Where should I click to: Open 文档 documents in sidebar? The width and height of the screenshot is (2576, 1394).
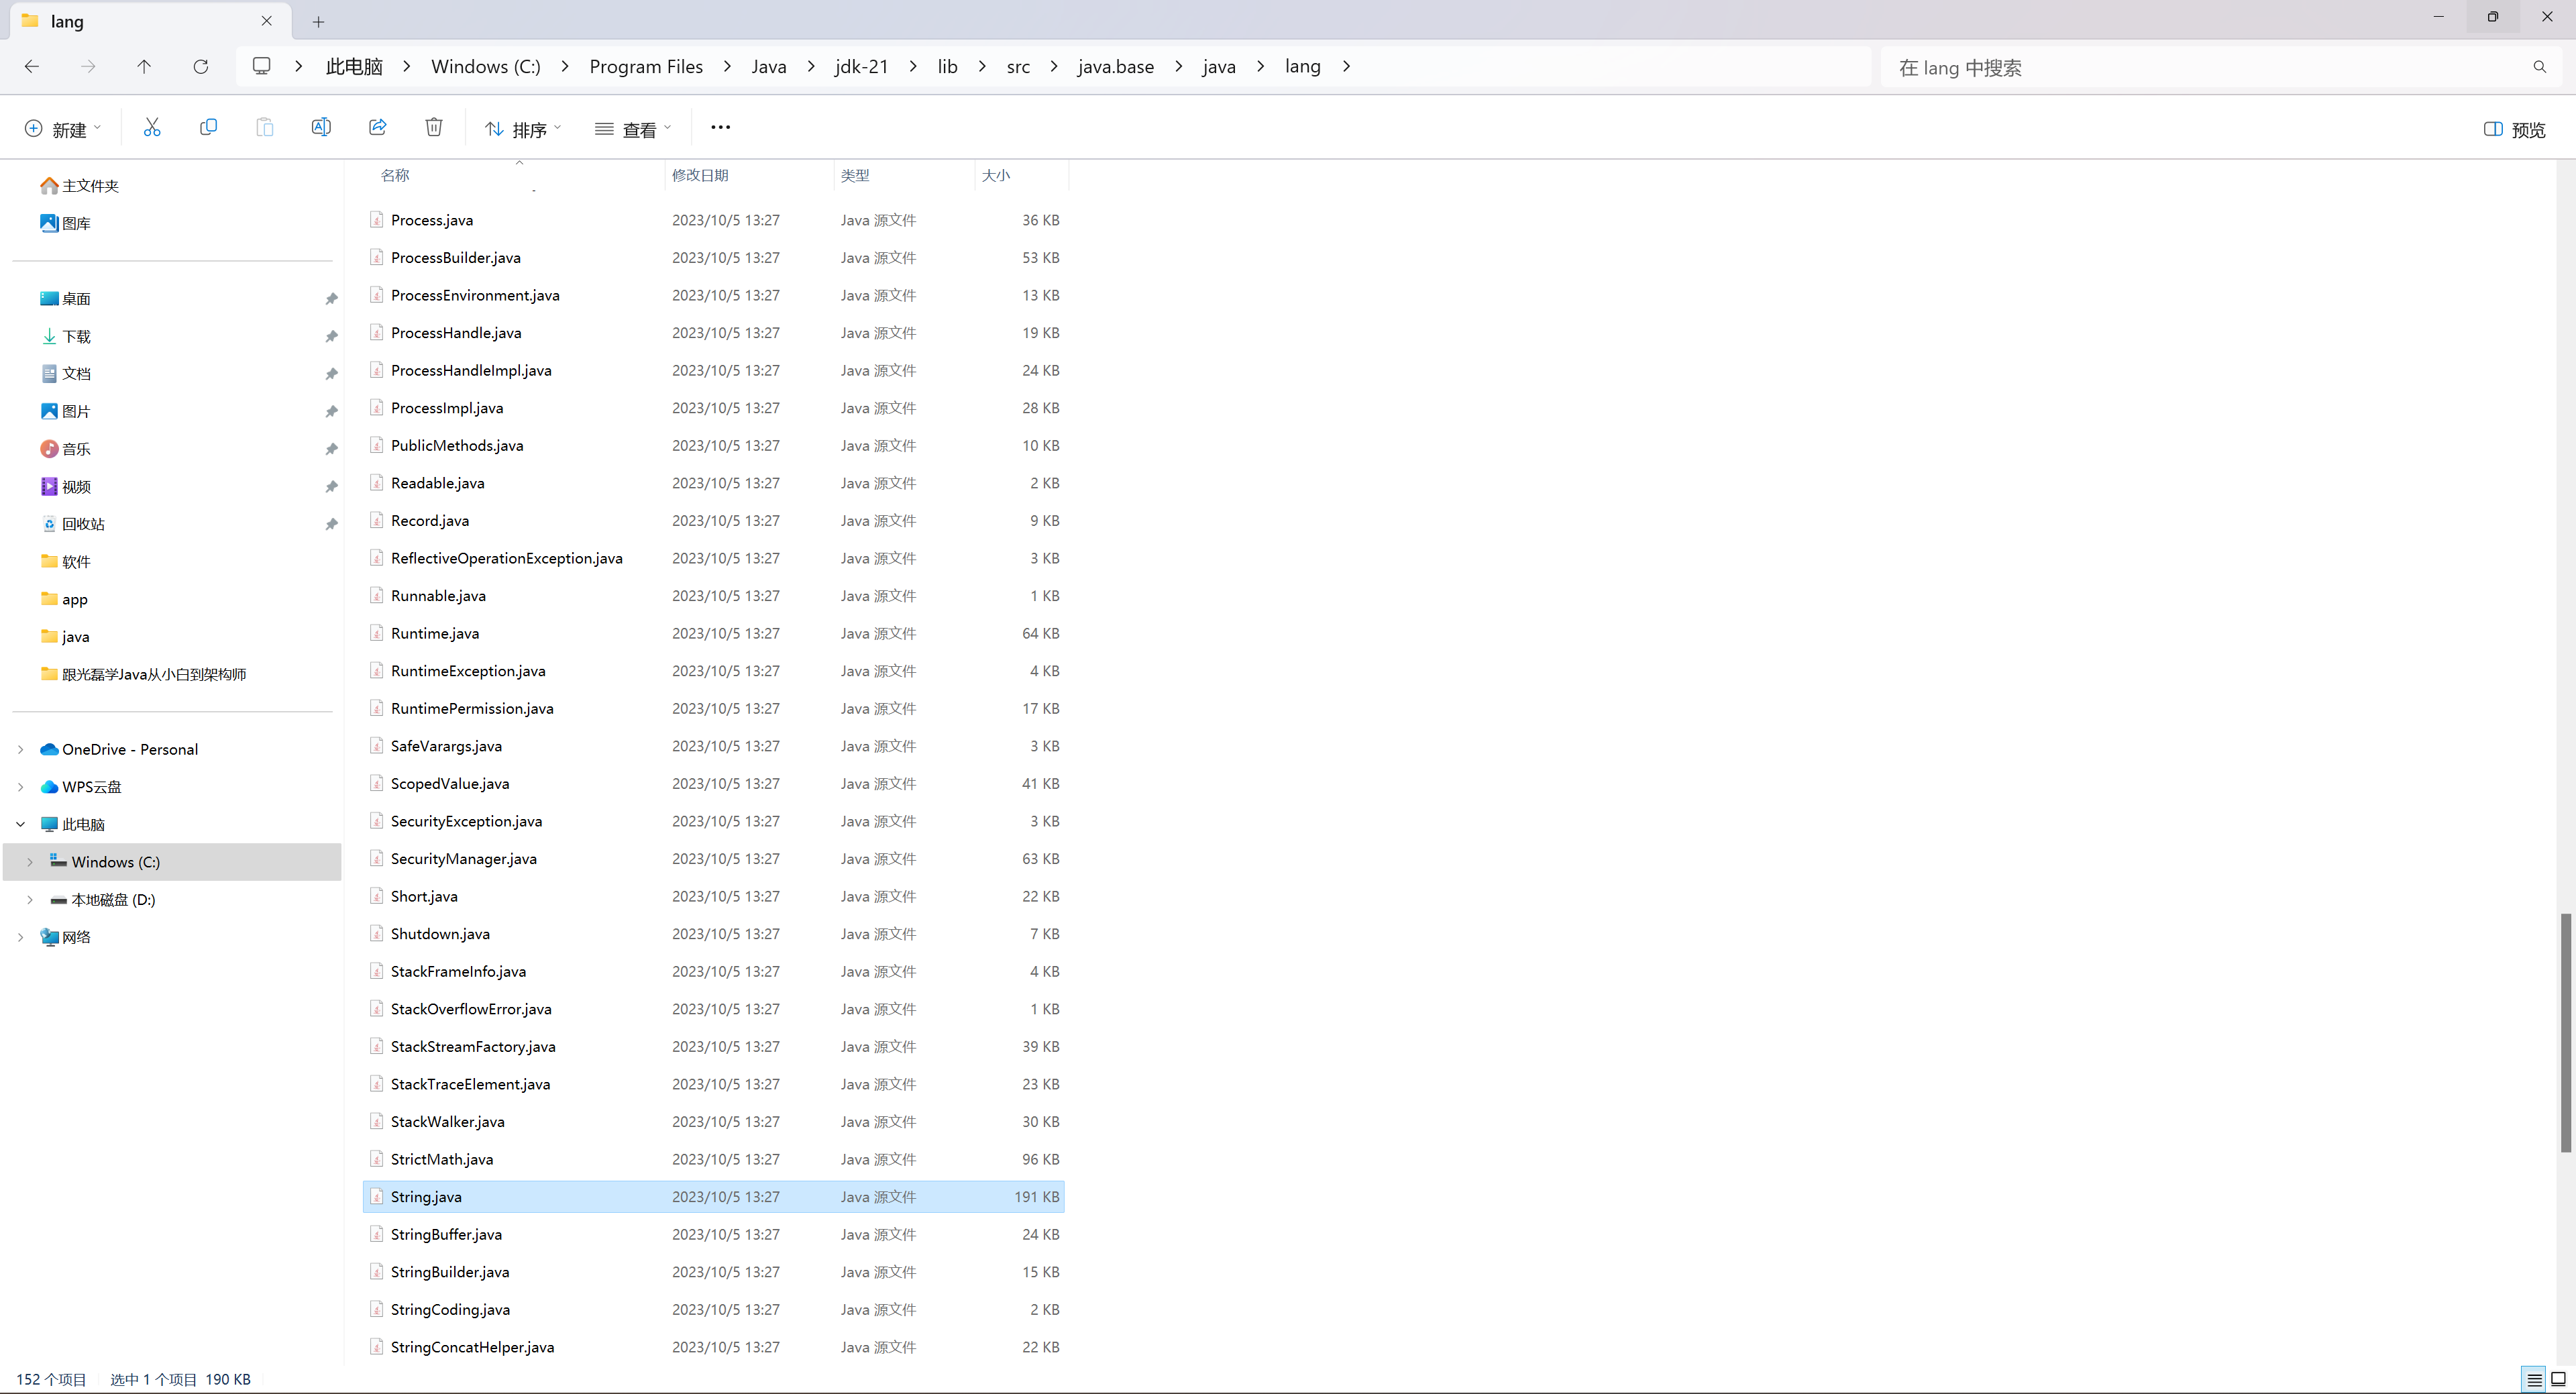66,374
